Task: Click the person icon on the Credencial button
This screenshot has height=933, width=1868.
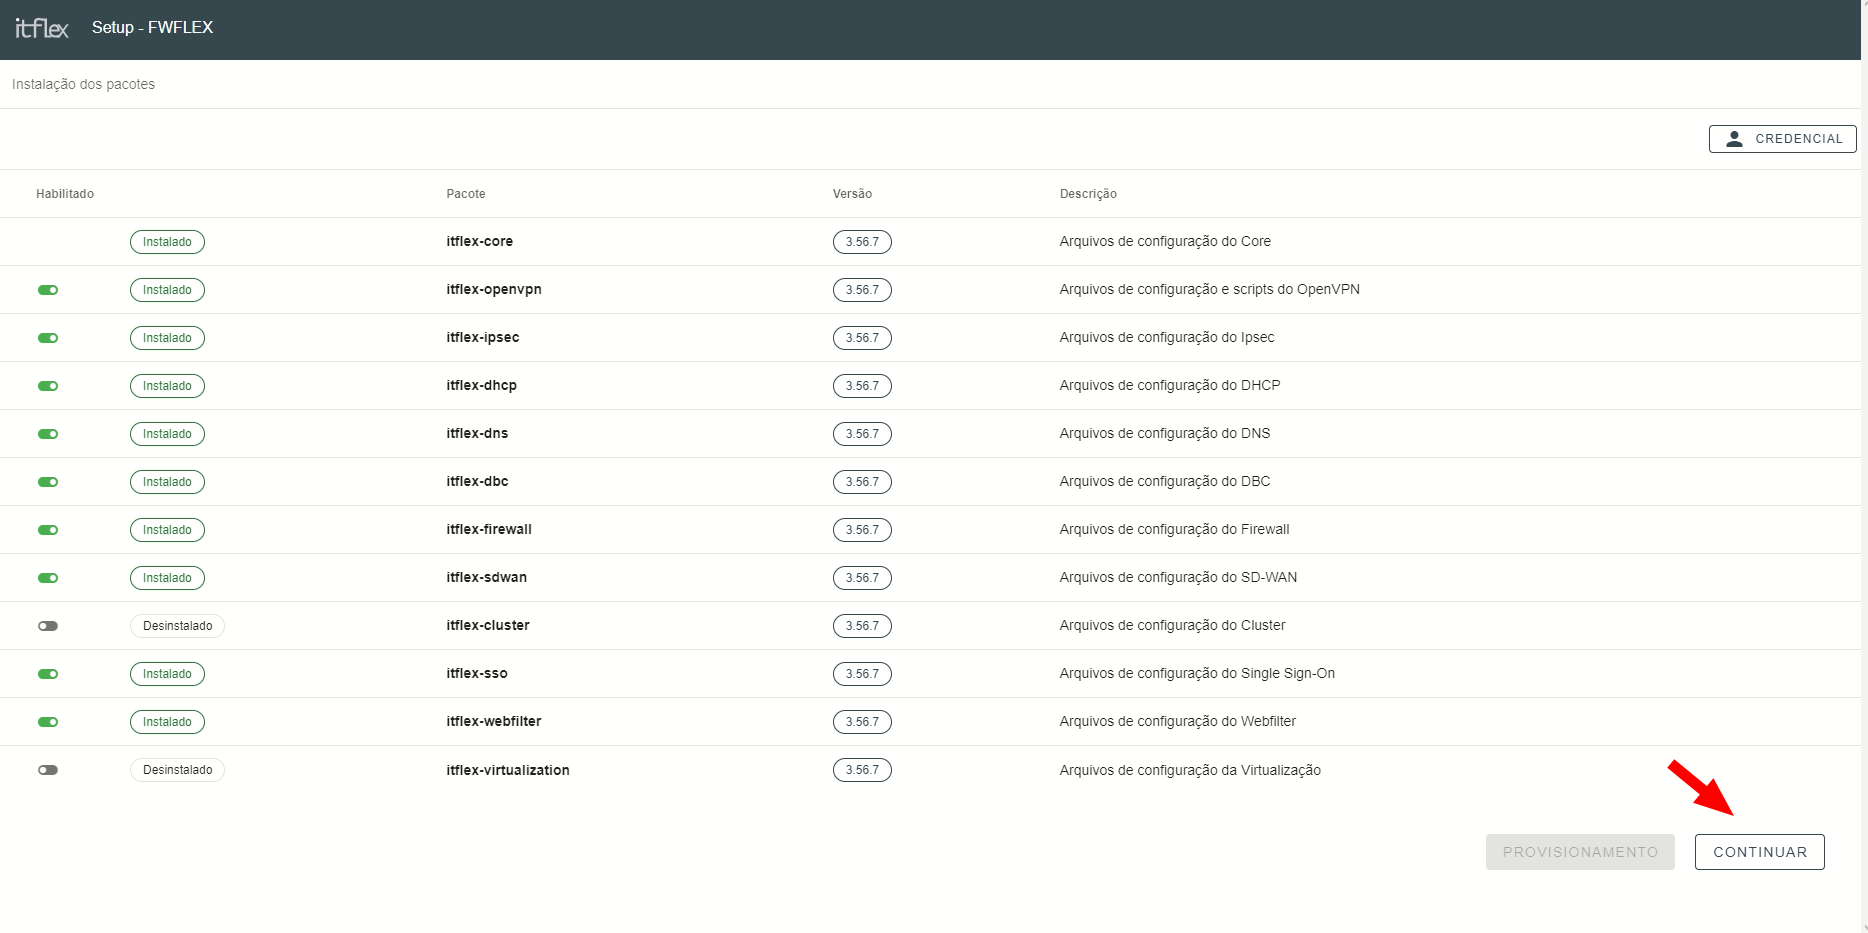Action: (x=1735, y=139)
